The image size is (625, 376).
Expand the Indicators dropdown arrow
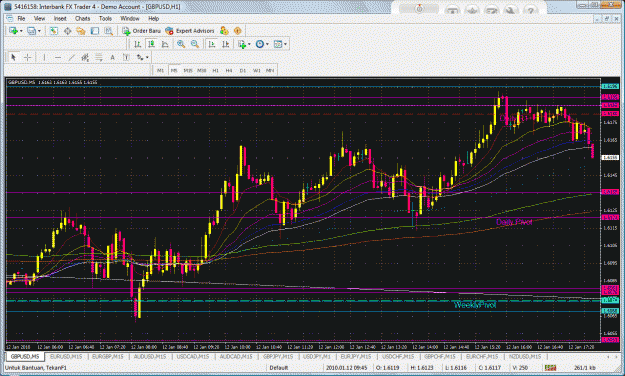coord(249,44)
